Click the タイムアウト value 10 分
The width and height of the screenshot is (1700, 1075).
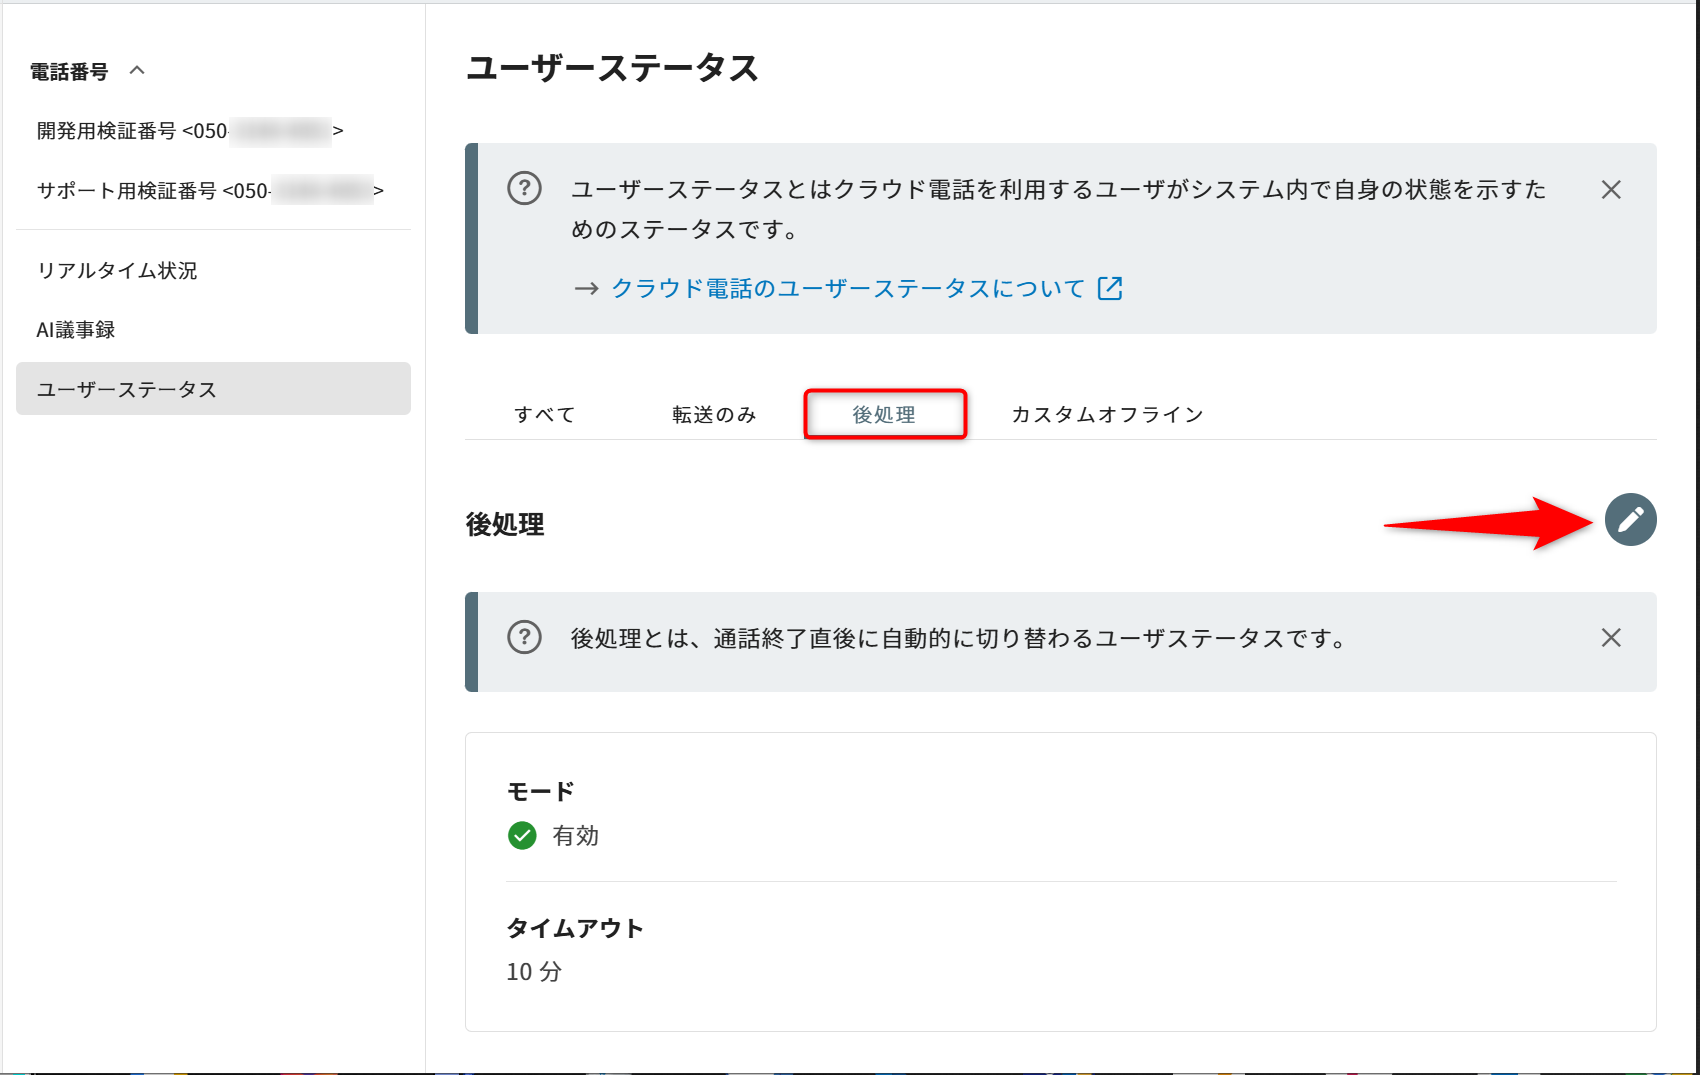pyautogui.click(x=534, y=972)
